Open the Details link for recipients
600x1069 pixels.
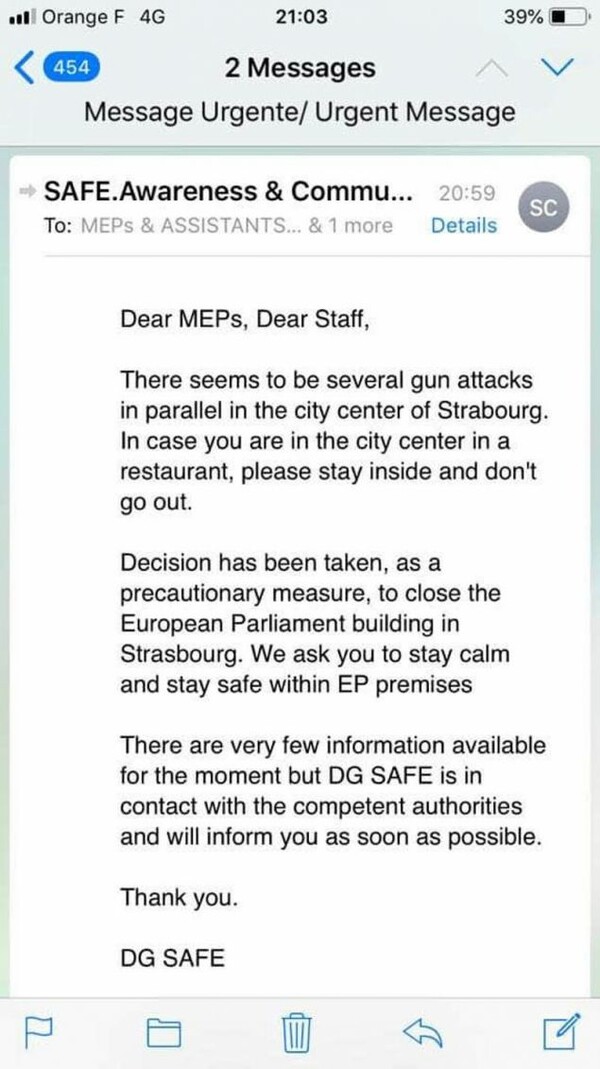coord(463,225)
